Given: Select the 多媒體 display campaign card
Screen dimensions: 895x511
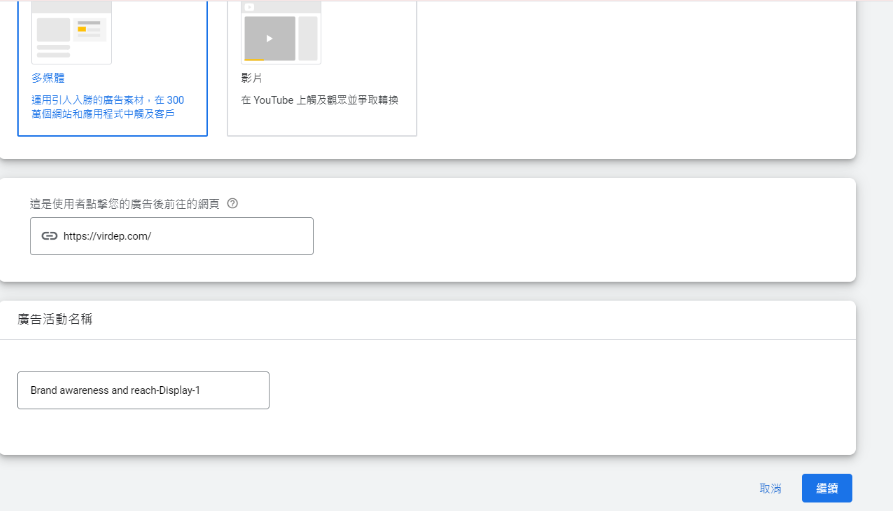Looking at the screenshot, I should click(112, 68).
